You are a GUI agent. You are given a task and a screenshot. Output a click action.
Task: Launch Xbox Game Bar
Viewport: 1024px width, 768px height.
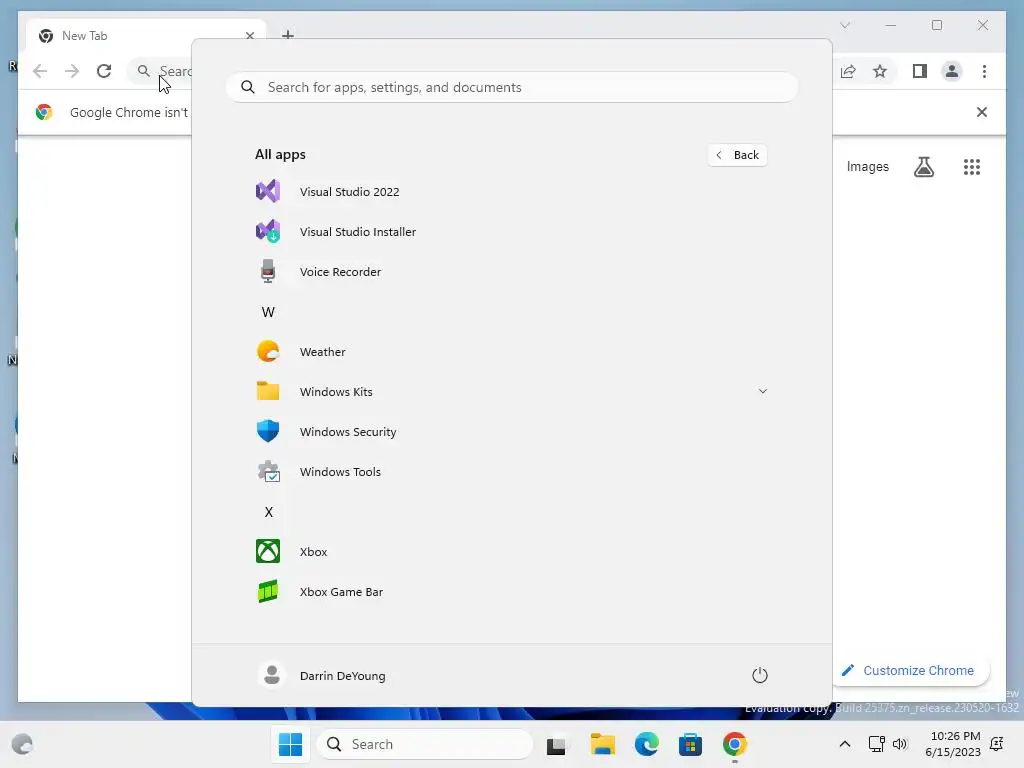point(511,592)
